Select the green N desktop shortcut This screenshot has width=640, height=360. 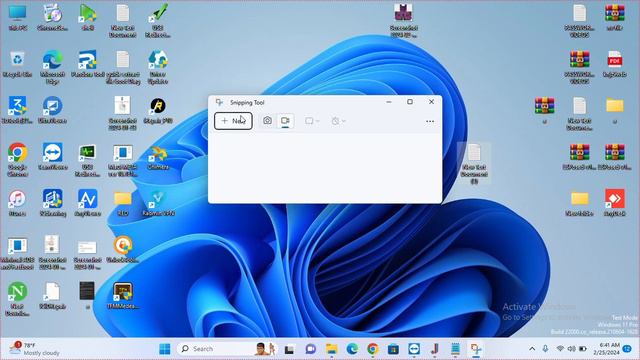18,299
